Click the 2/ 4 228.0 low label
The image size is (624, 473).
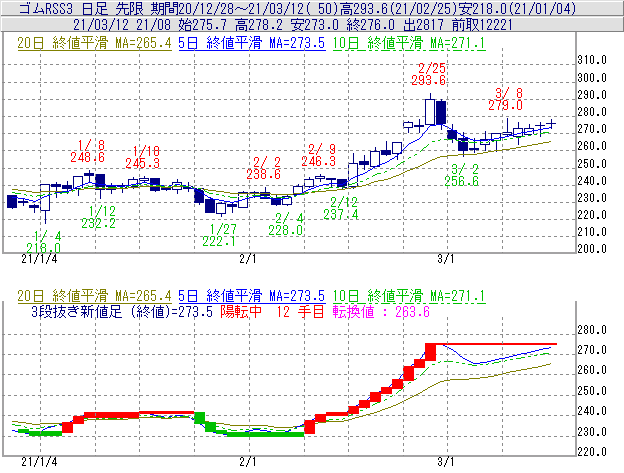tap(285, 224)
